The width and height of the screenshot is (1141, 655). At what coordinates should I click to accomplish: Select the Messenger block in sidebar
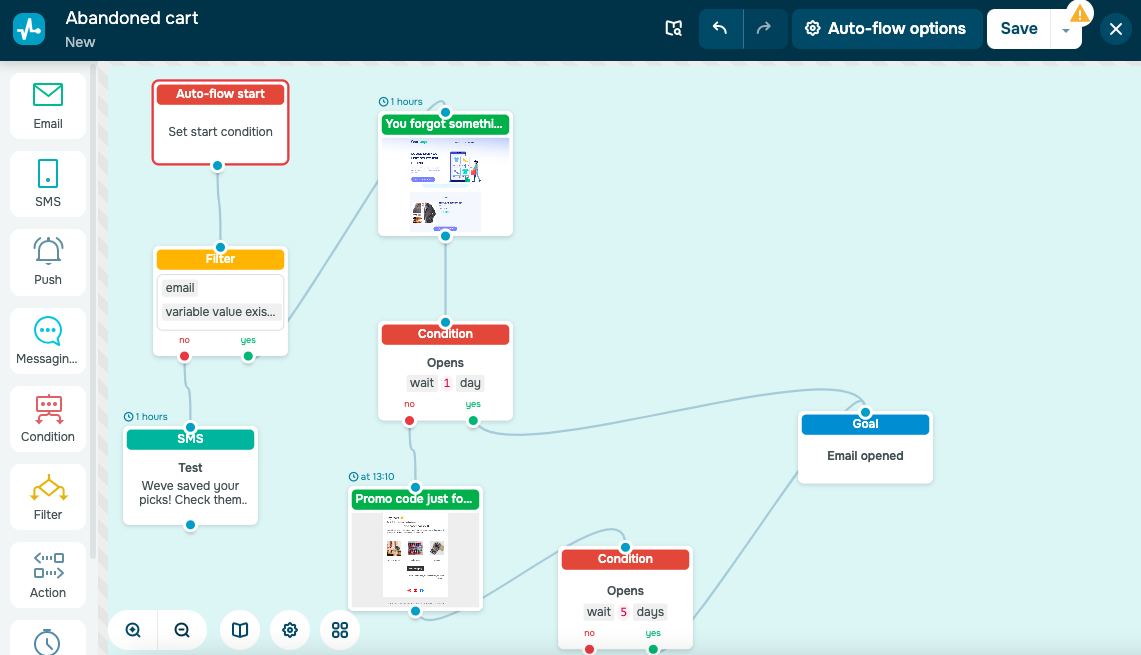point(48,341)
